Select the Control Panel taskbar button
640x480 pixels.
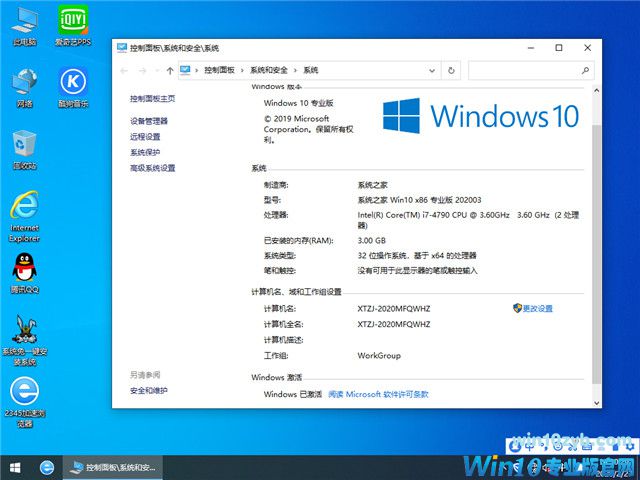[x=113, y=467]
